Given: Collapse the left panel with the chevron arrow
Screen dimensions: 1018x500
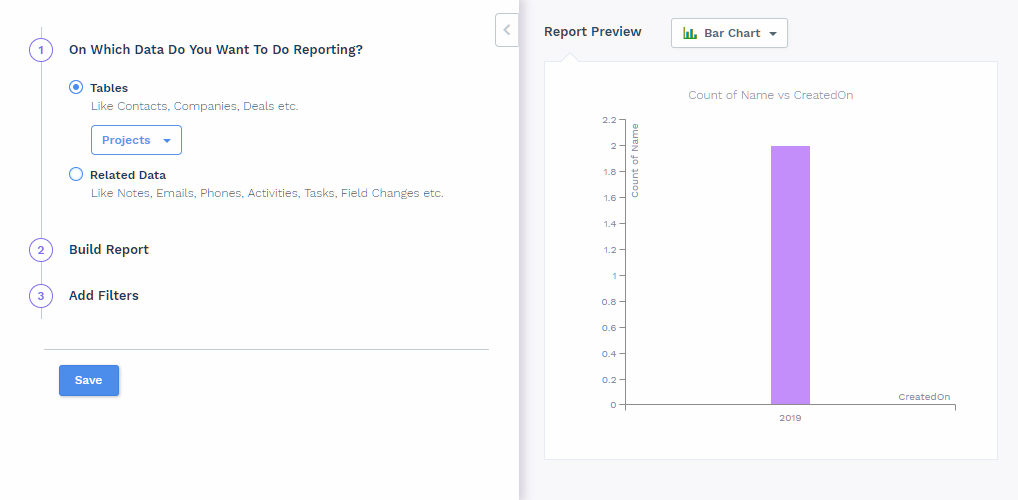Looking at the screenshot, I should pos(506,30).
